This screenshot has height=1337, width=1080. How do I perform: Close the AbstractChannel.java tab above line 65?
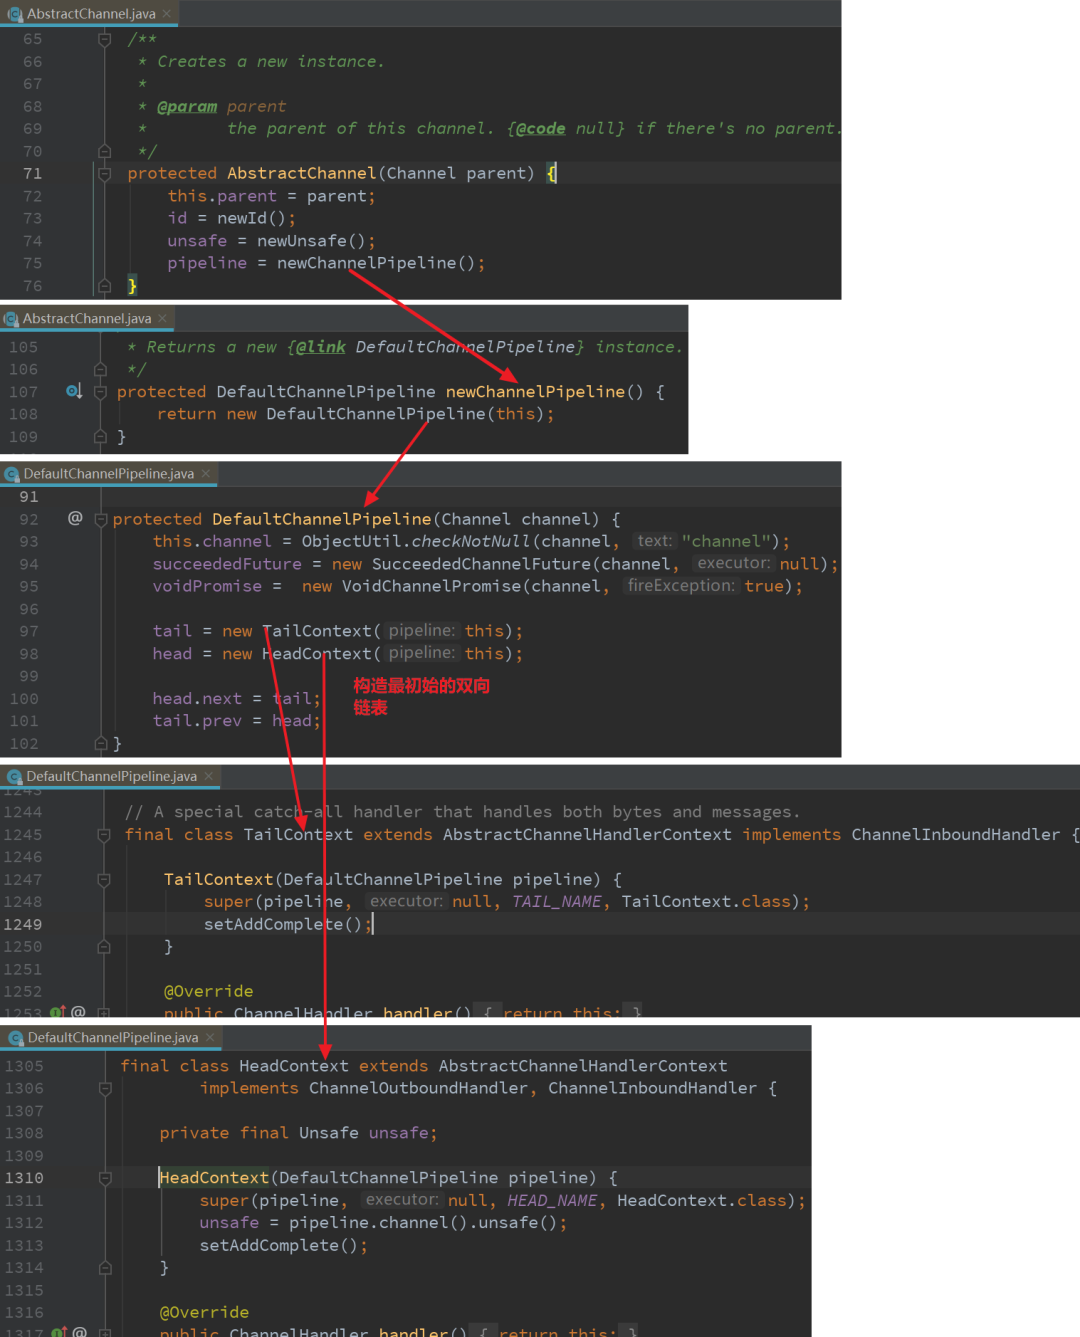coord(167,14)
